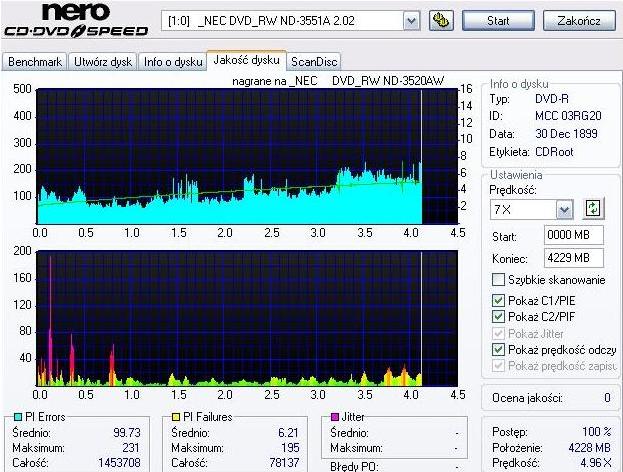The width and height of the screenshot is (623, 472).
Task: Click the Prędkość value 4.96 X
Action: pos(596,463)
